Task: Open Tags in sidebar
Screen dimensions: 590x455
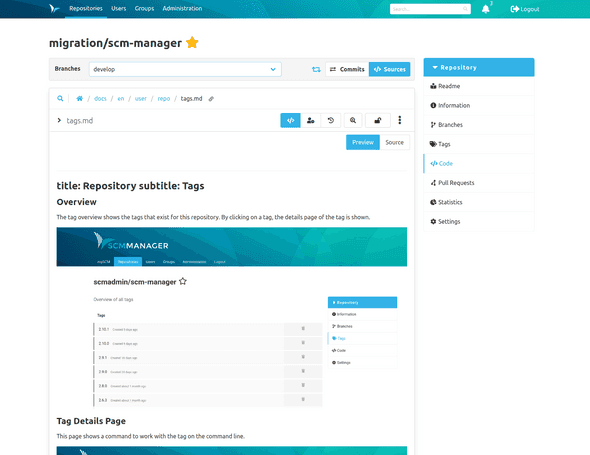Action: tap(479, 144)
